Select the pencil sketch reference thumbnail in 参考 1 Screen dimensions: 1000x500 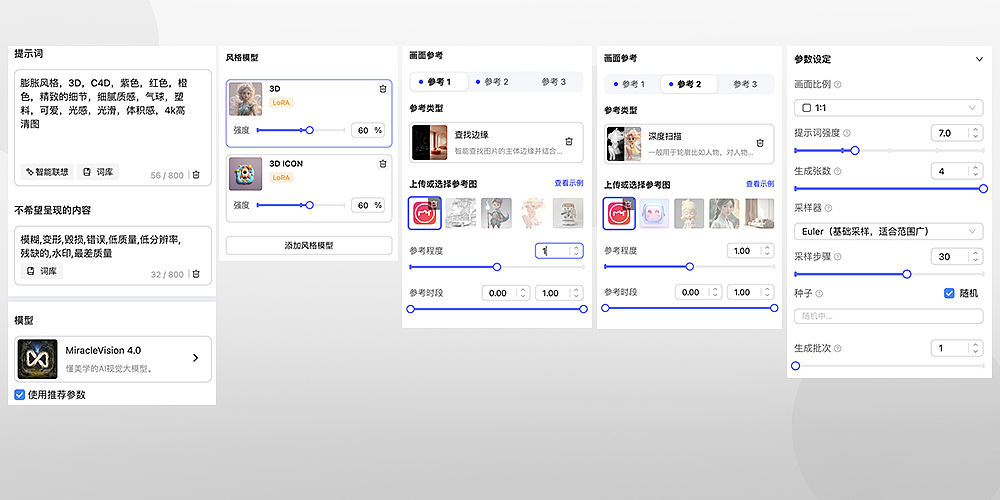click(x=460, y=214)
